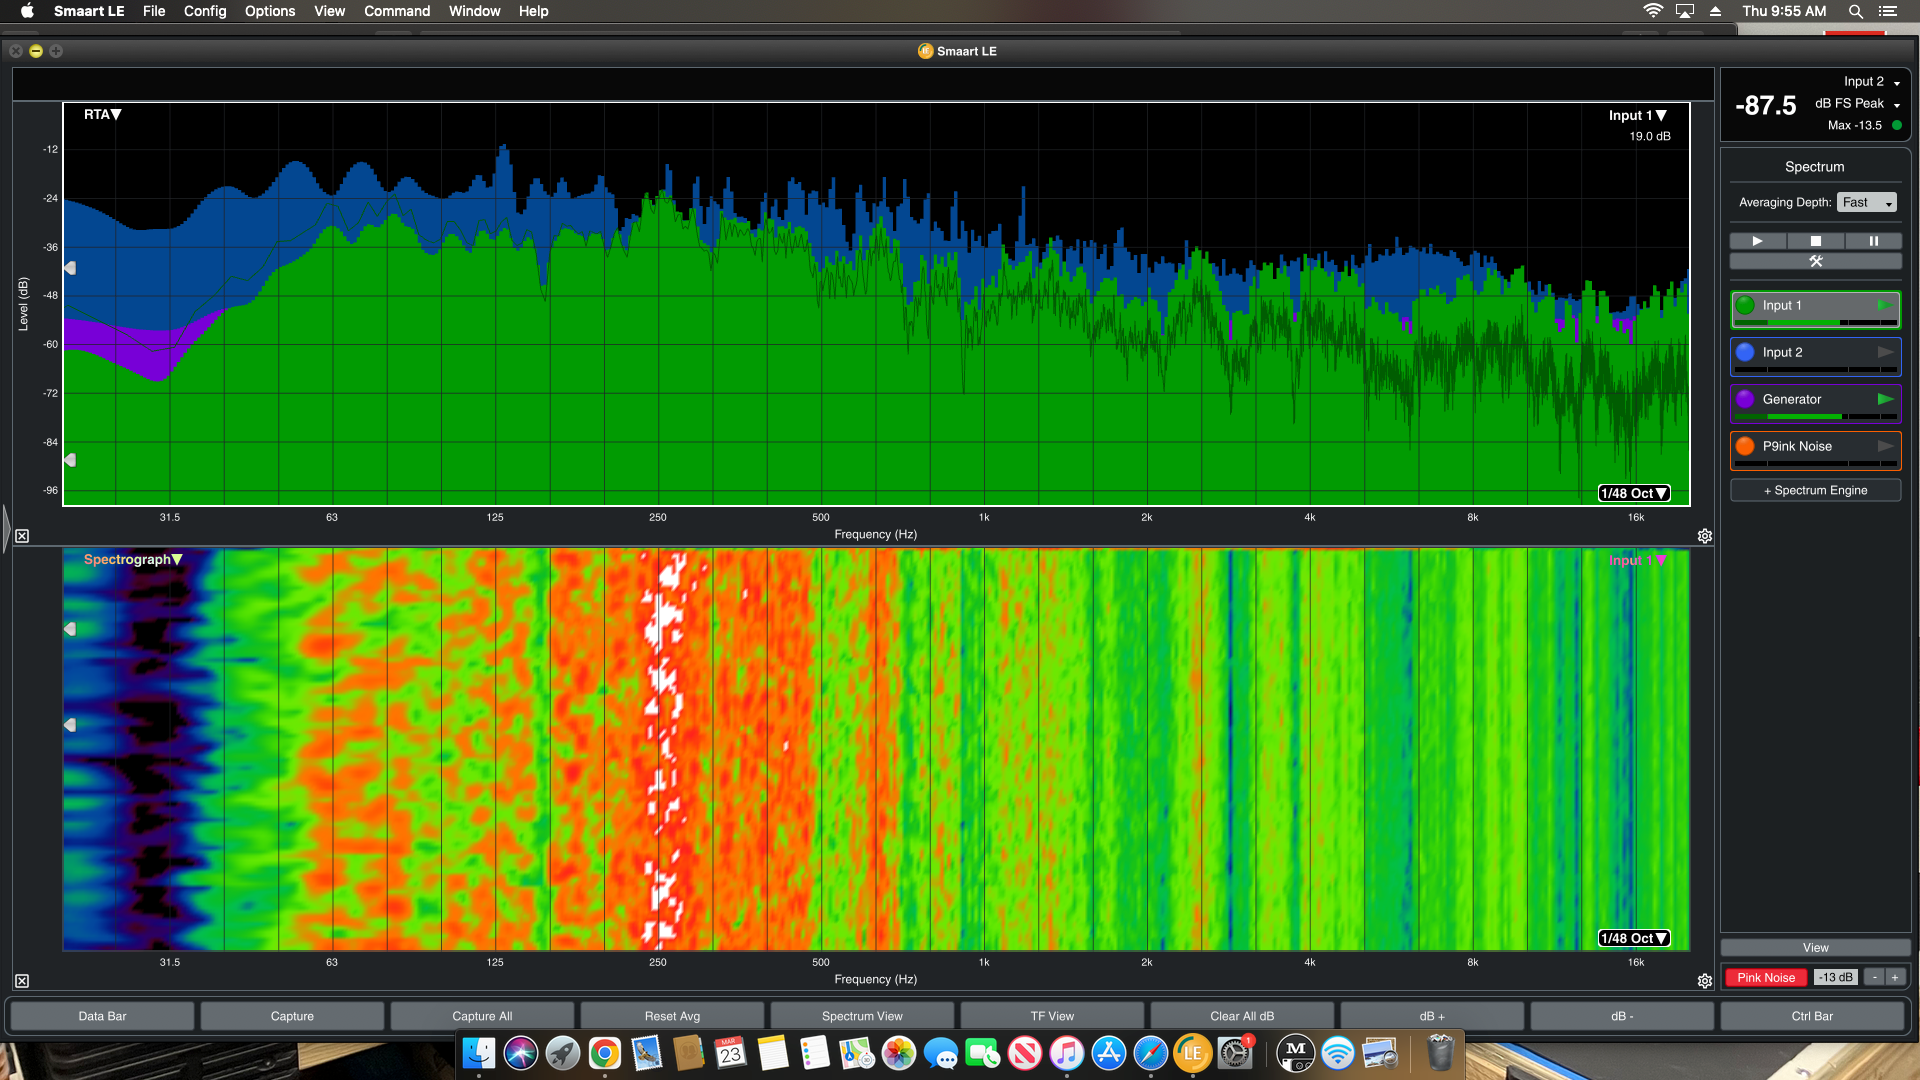Viewport: 1920px width, 1080px height.
Task: Click the Data Bar button
Action: point(102,1016)
